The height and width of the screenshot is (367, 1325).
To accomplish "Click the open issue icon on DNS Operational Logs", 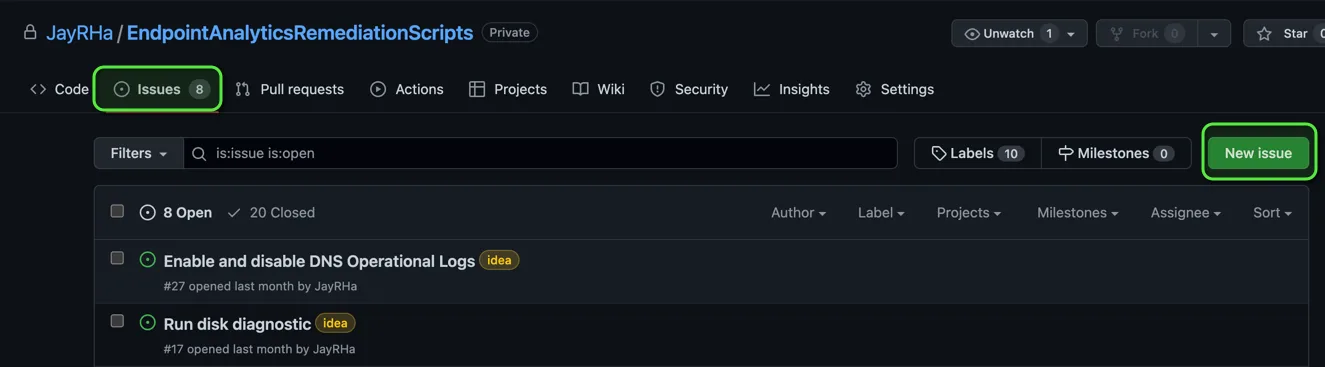I will click(148, 260).
